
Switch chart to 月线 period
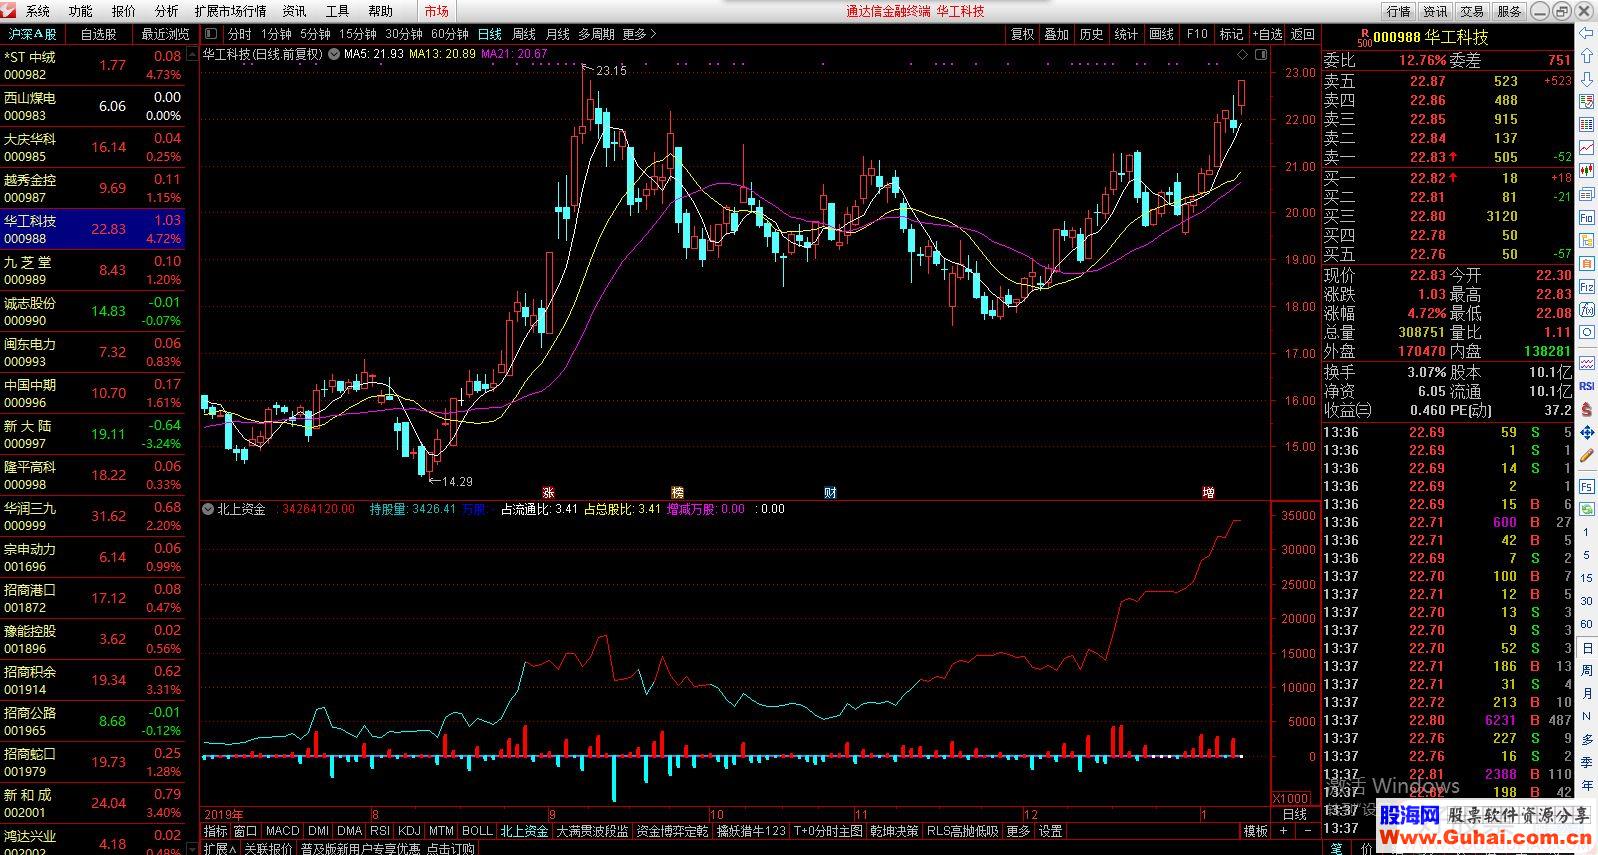coord(558,34)
